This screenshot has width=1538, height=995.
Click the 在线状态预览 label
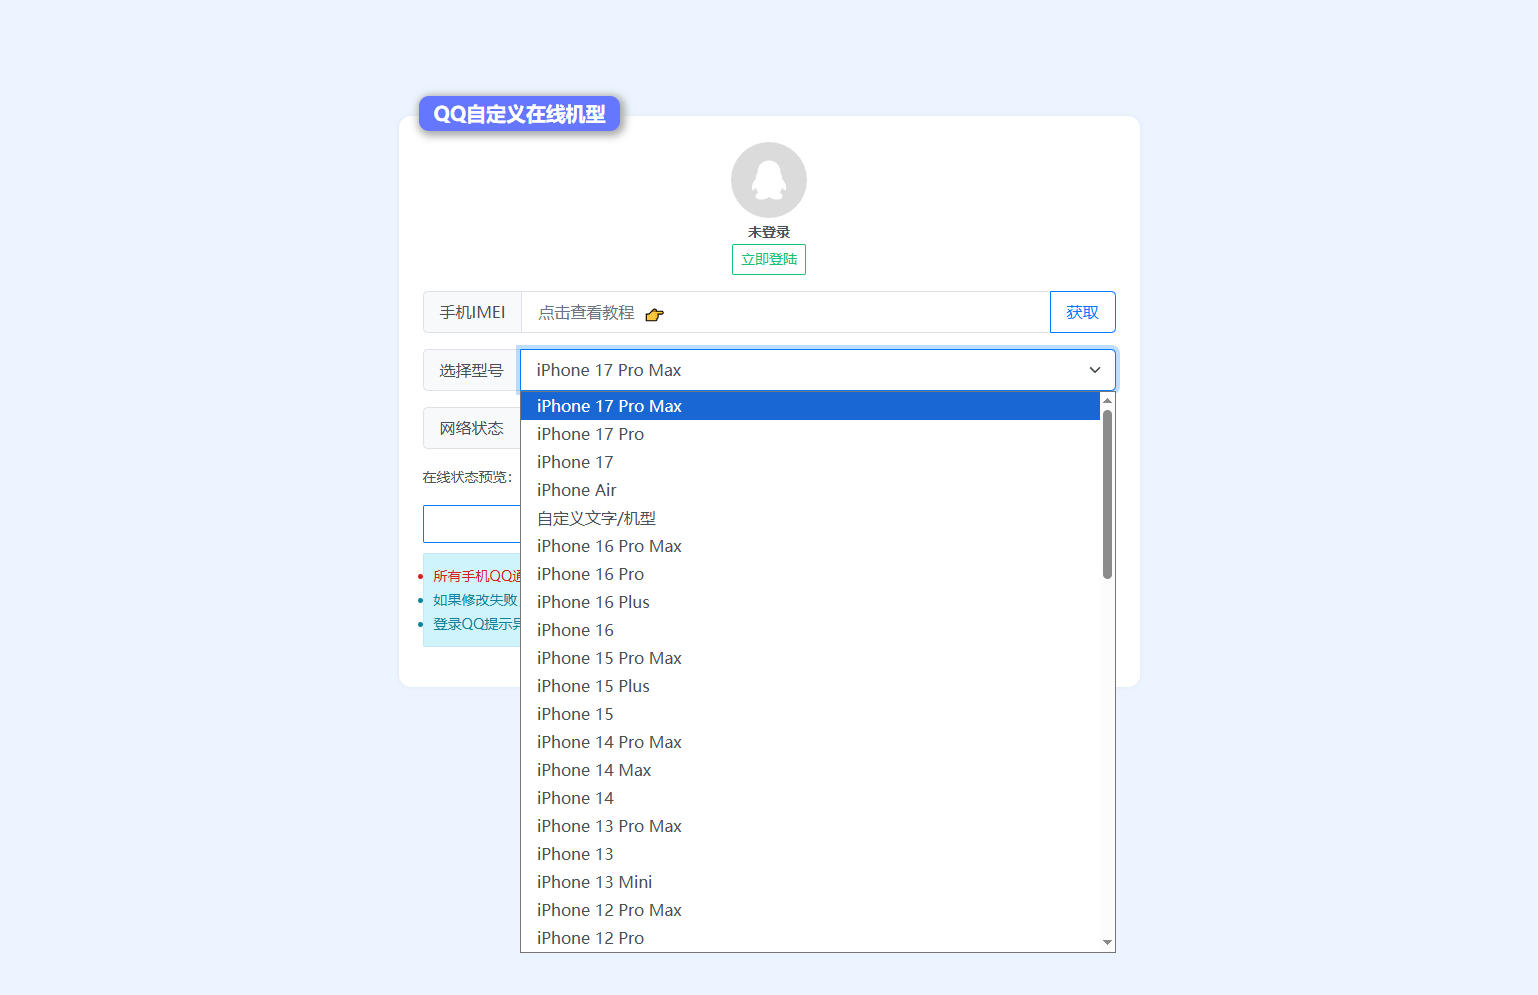click(467, 477)
